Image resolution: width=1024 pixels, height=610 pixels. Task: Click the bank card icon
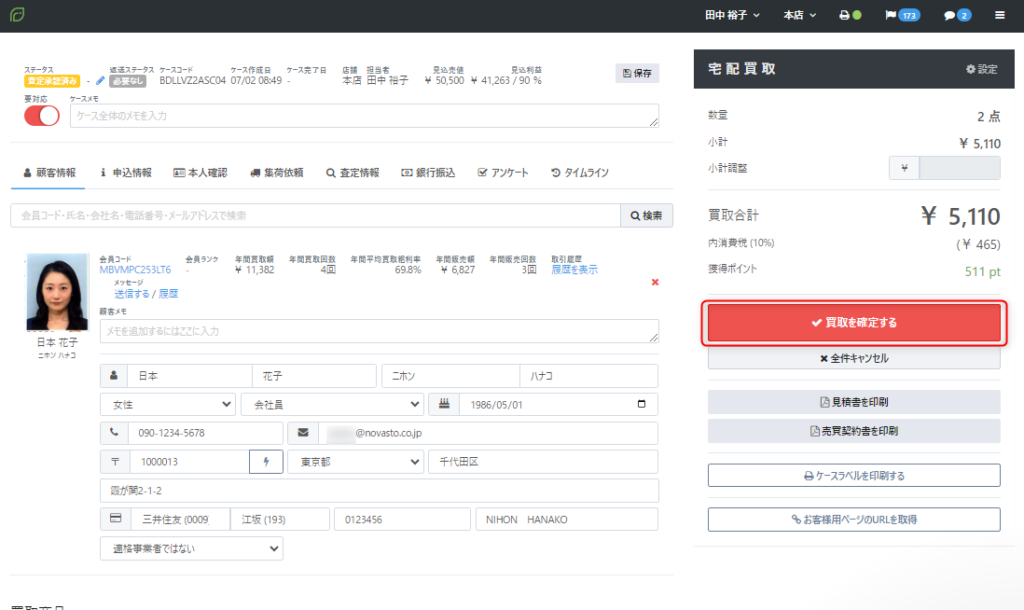click(116, 519)
